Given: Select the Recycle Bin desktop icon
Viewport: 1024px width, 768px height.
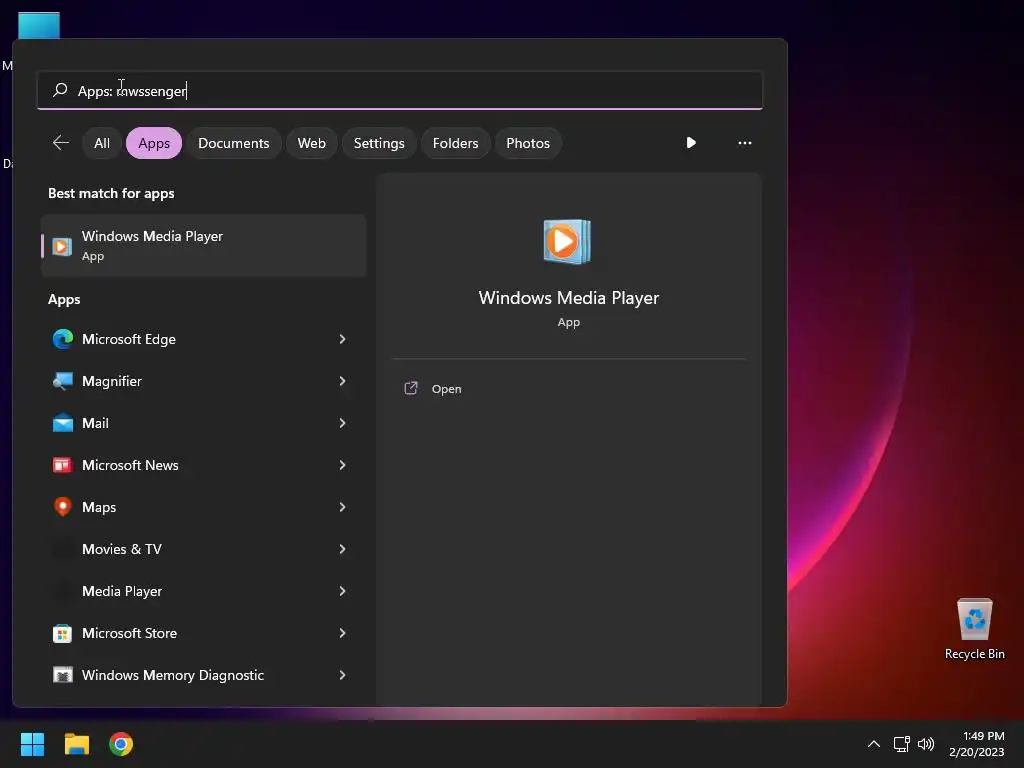Looking at the screenshot, I should click(x=974, y=629).
